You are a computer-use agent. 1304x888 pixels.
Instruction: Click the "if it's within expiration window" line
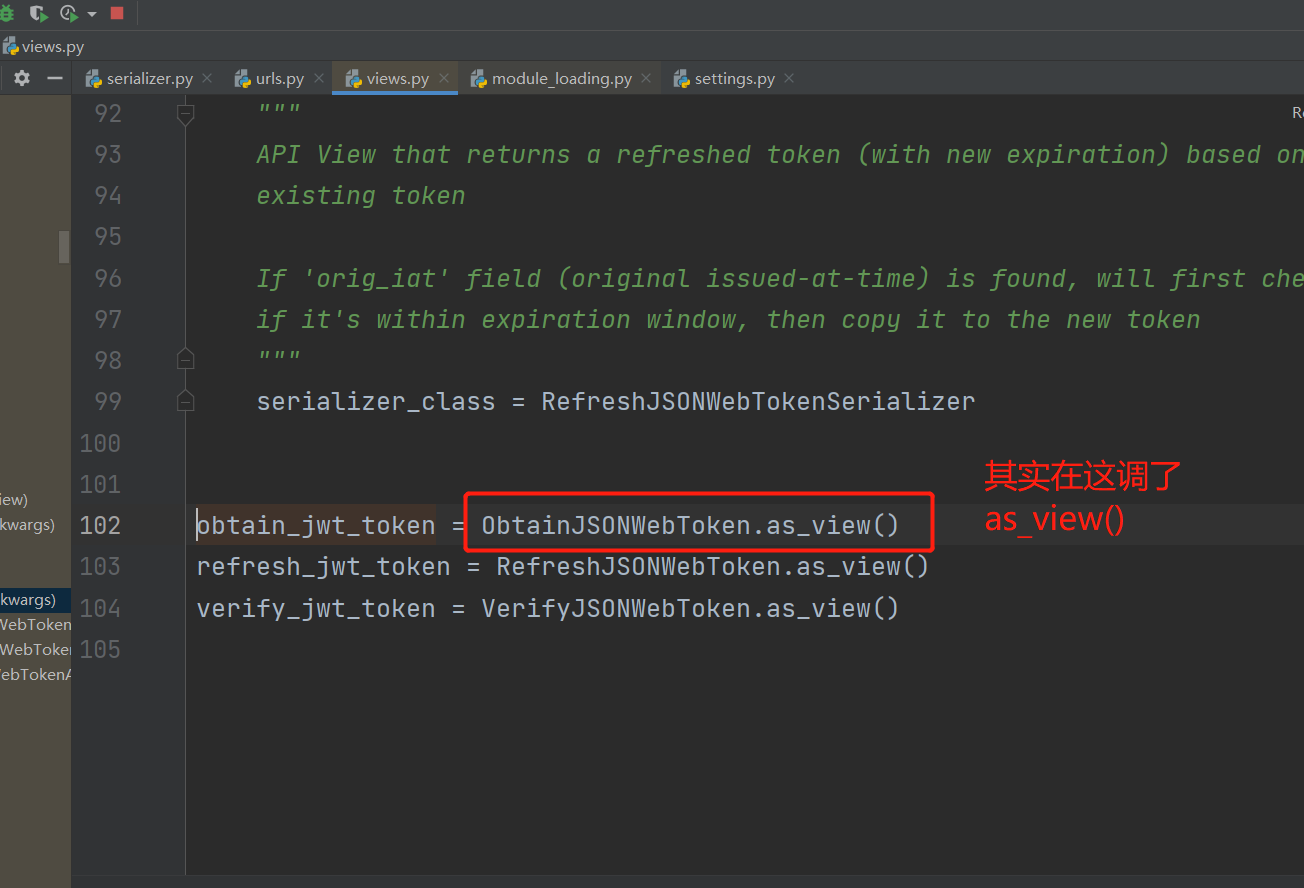point(728,319)
